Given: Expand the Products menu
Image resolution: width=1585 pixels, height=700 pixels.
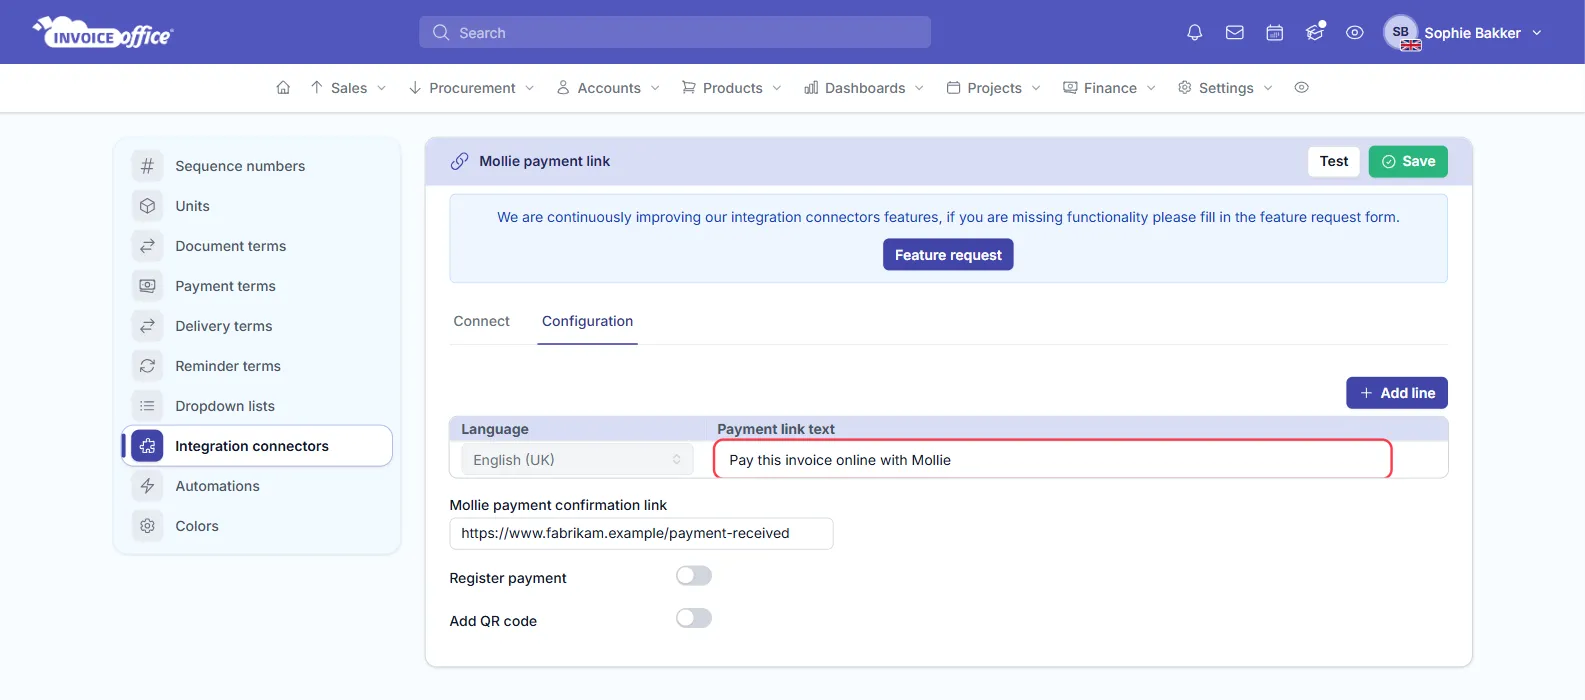Looking at the screenshot, I should [732, 88].
